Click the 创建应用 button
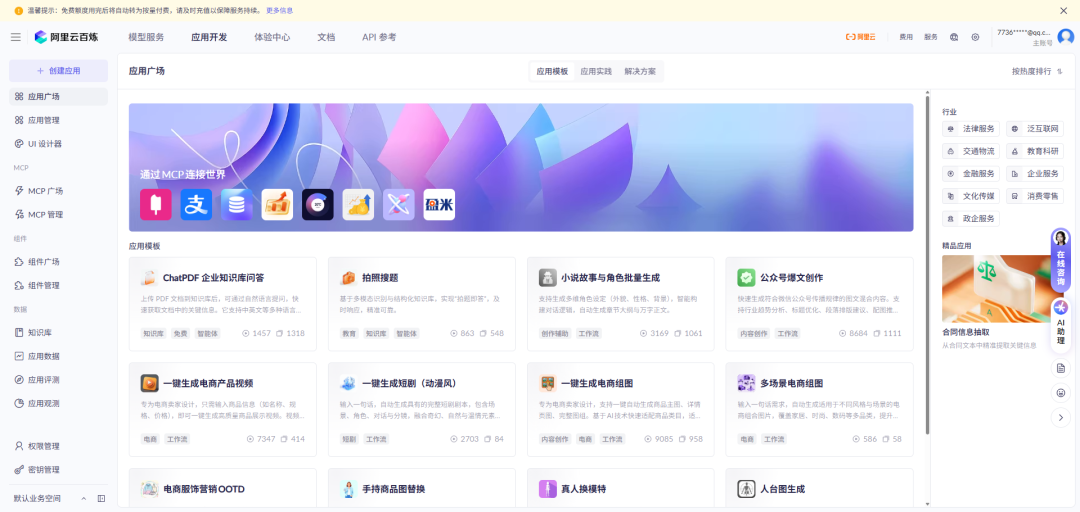1080x512 pixels. click(x=59, y=71)
